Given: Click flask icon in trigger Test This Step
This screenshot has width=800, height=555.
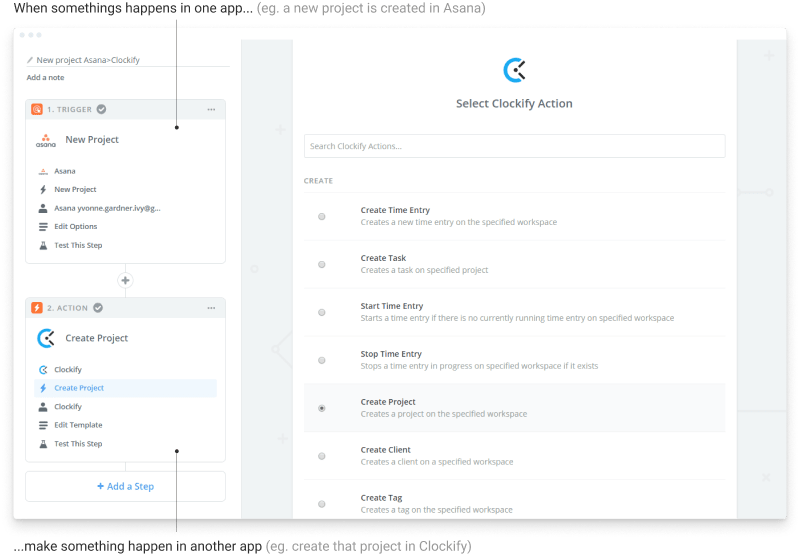Looking at the screenshot, I should pyautogui.click(x=43, y=245).
